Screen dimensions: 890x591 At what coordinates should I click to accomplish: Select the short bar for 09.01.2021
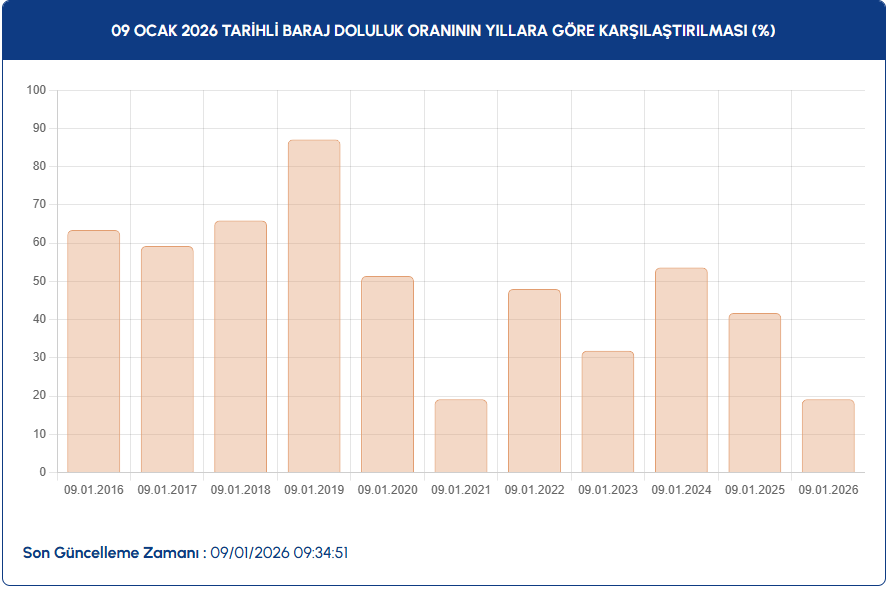click(461, 436)
